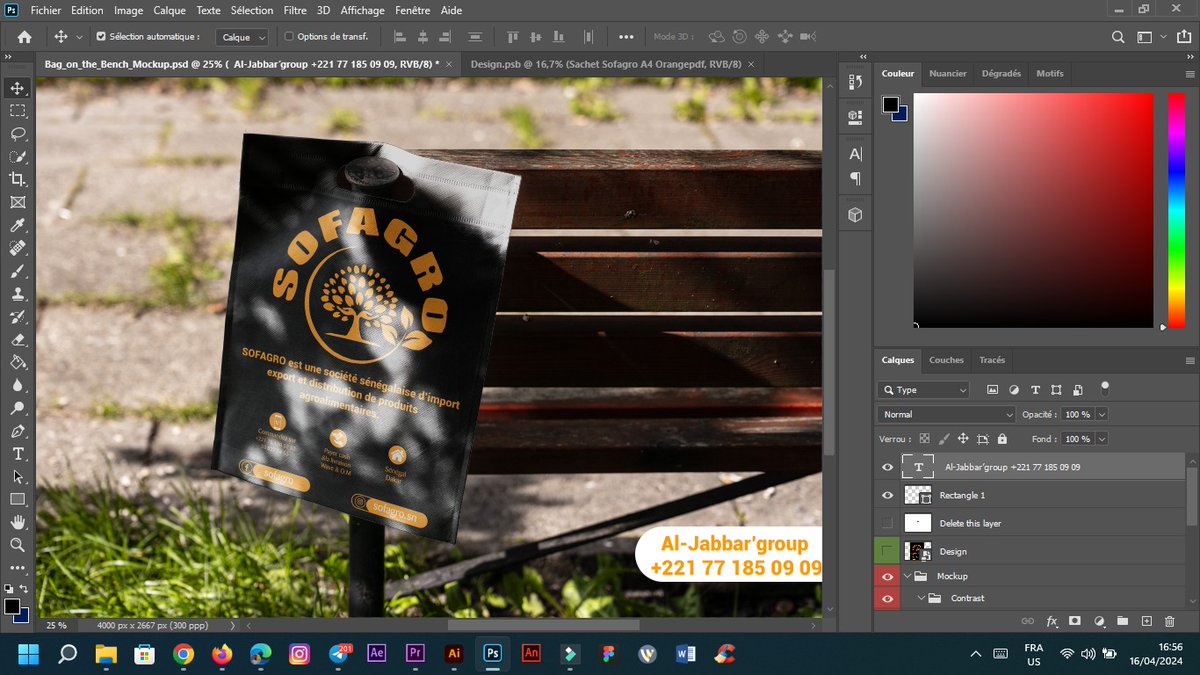
Task: Select the Horizontal Type tool
Action: [18, 454]
